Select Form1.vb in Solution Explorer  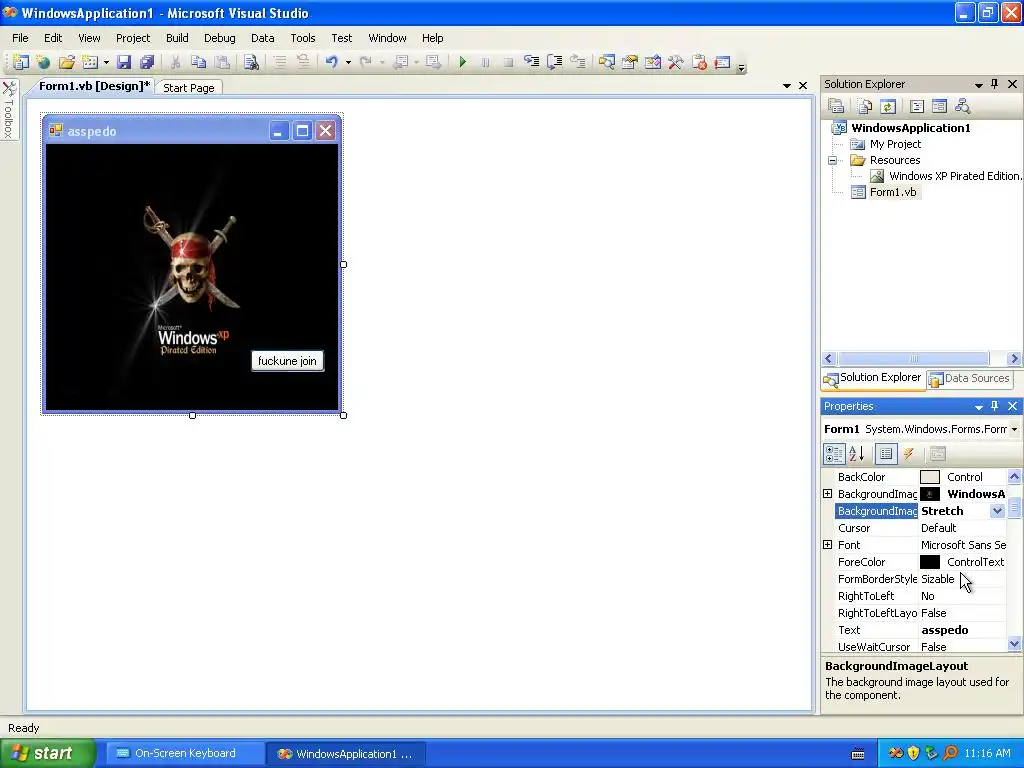[893, 192]
